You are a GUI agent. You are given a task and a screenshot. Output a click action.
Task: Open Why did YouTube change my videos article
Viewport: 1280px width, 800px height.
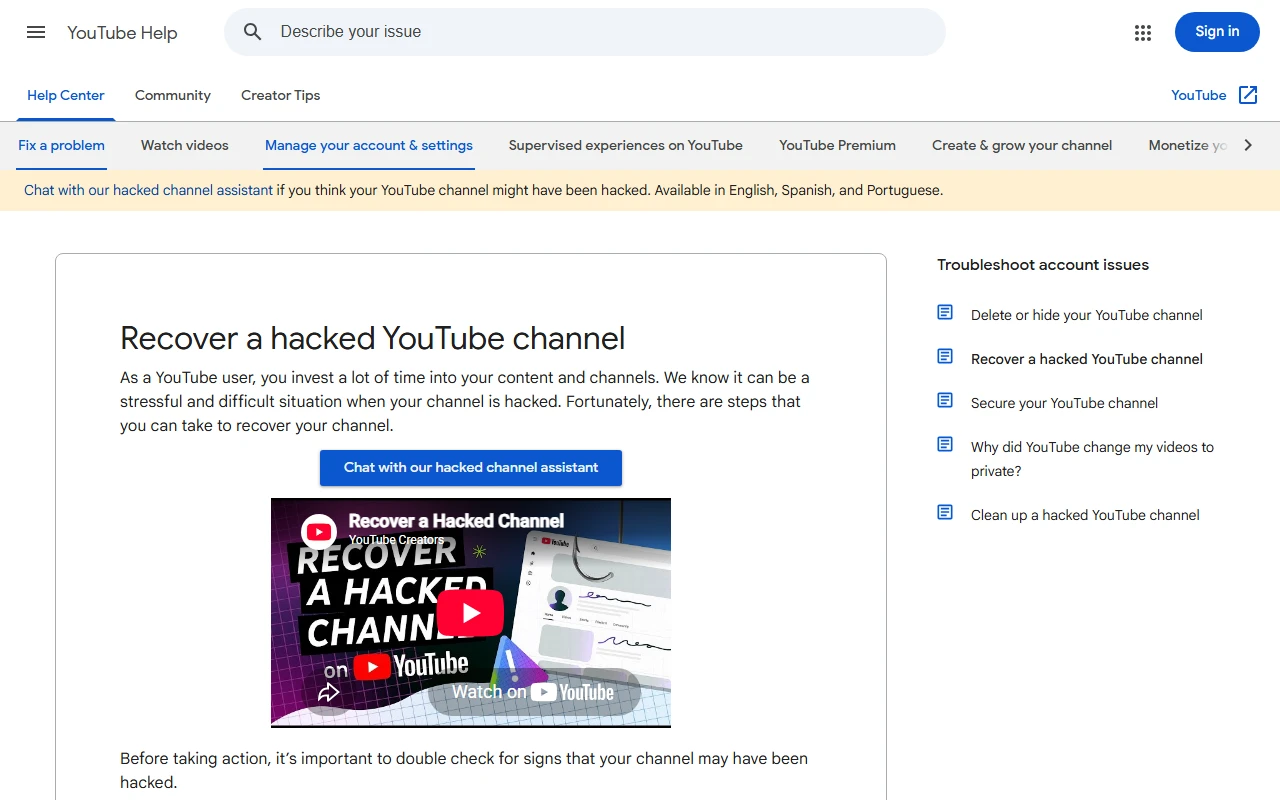(x=1092, y=459)
